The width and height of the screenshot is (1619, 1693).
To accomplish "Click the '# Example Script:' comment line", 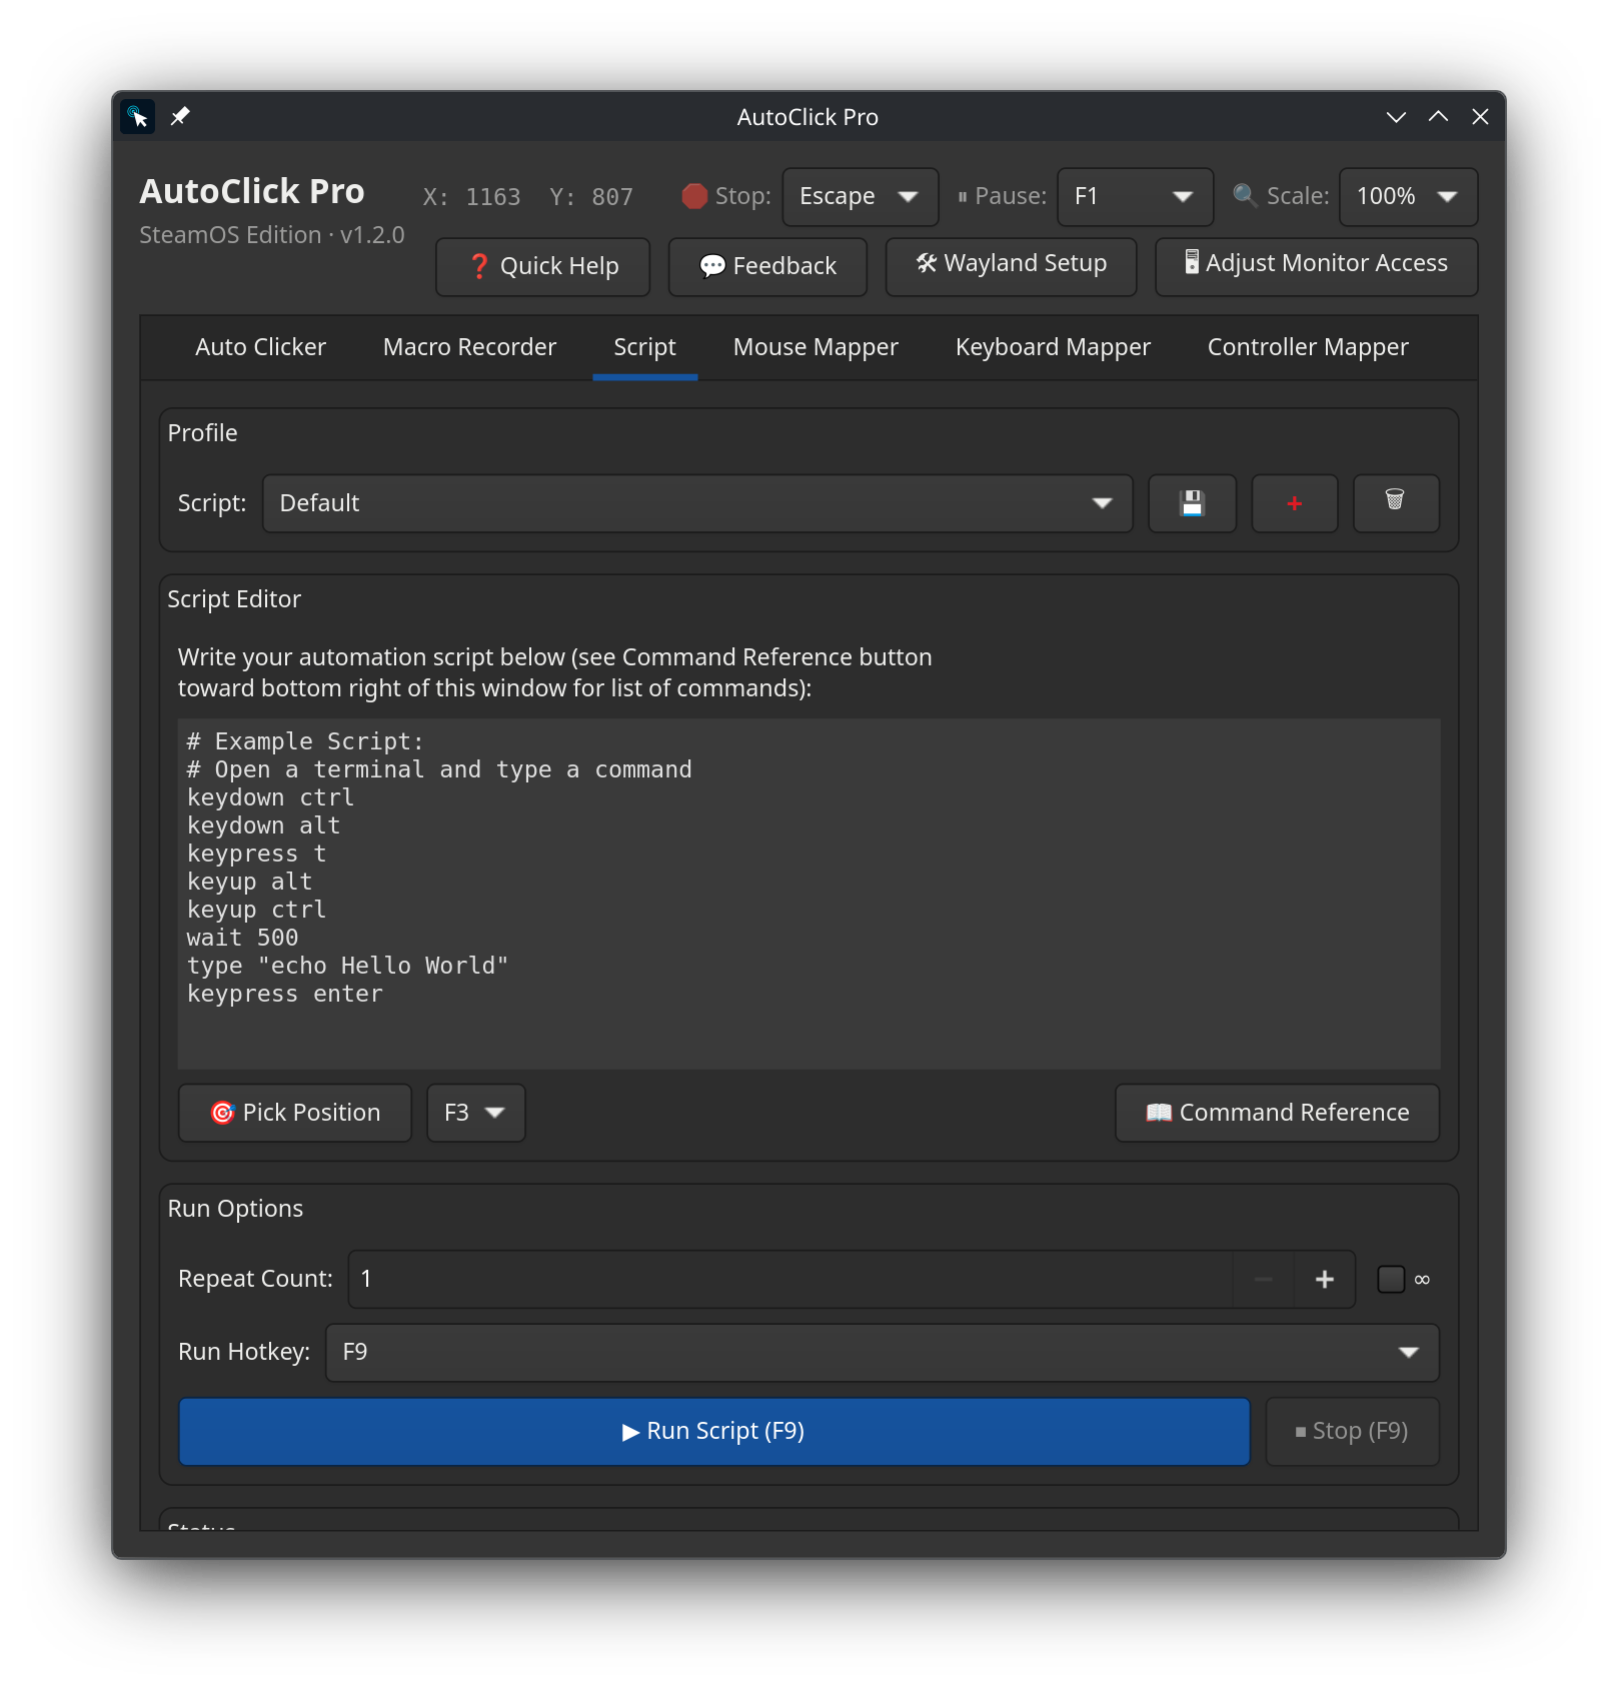I will (x=305, y=742).
